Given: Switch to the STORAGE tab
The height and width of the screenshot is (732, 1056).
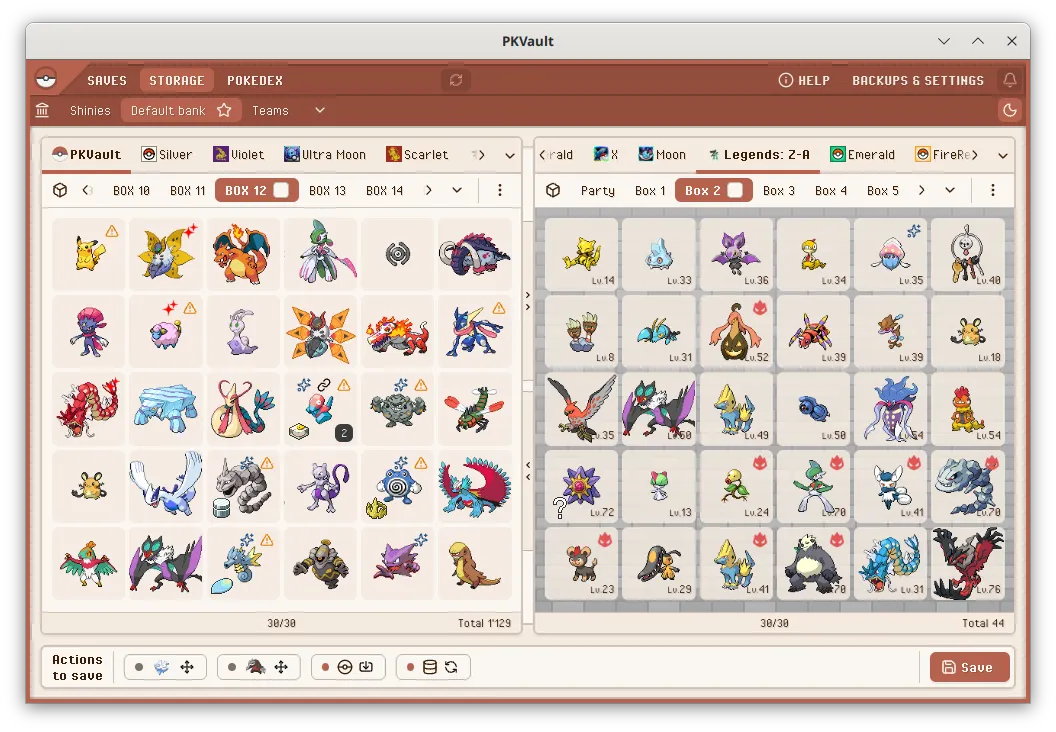Looking at the screenshot, I should tap(176, 80).
